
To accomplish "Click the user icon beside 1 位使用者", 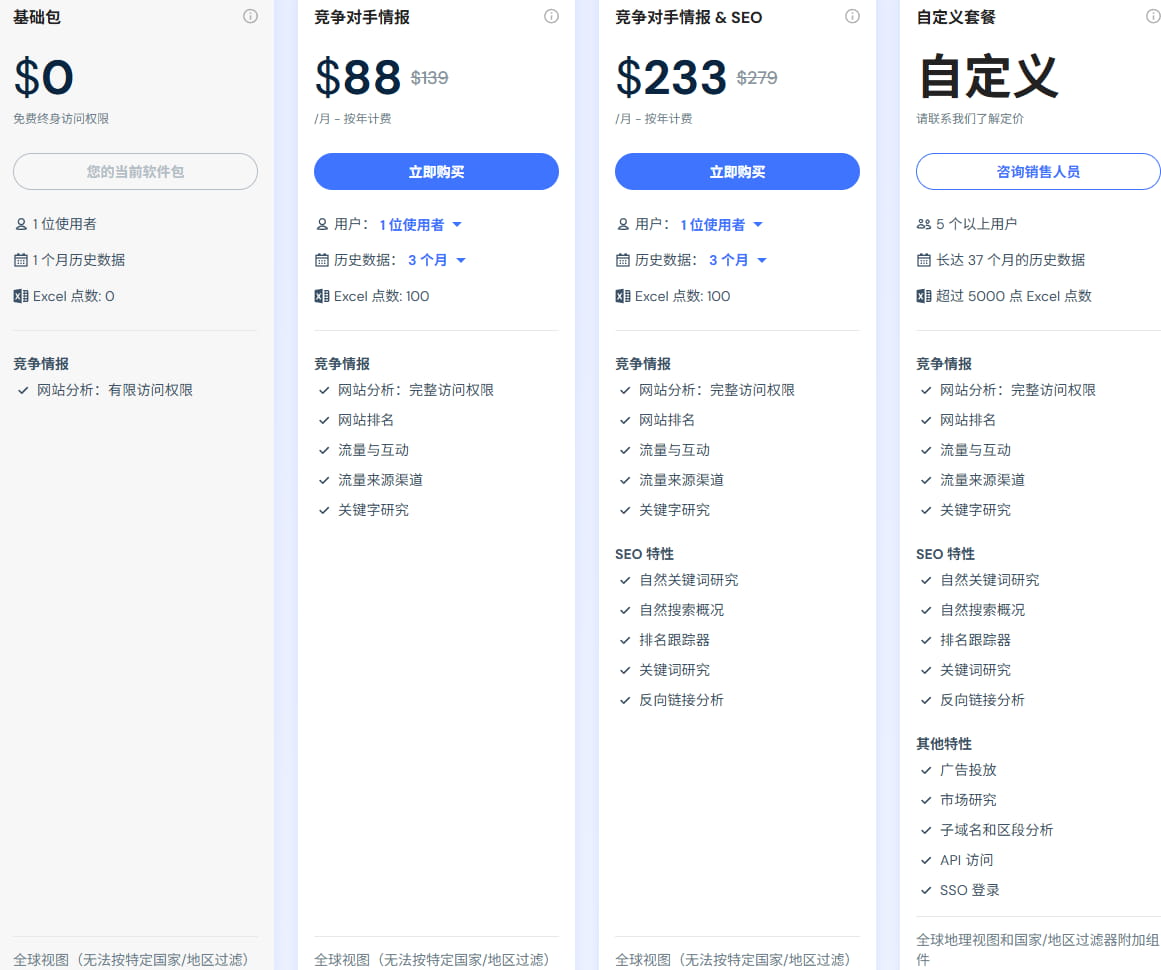I will [22, 224].
